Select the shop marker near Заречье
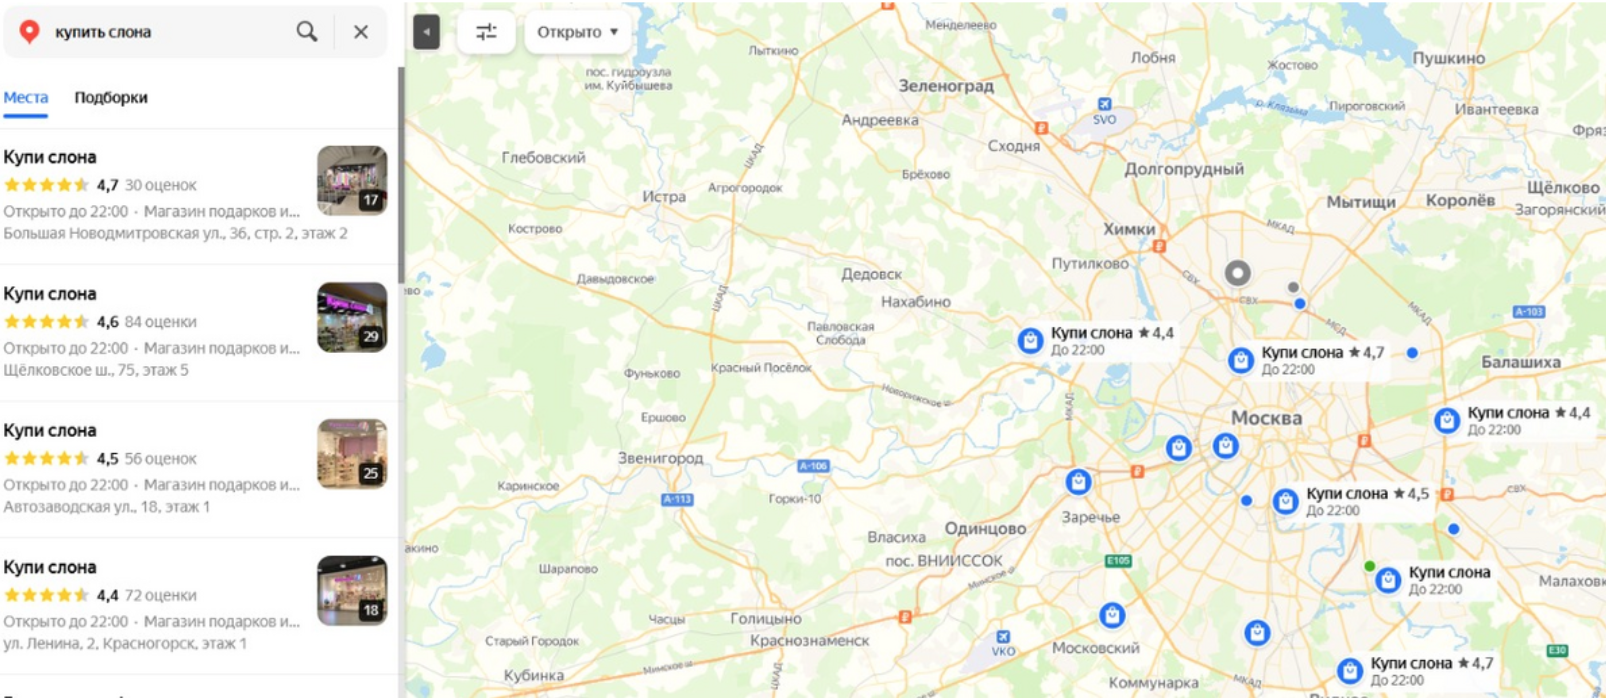The width and height of the screenshot is (1606, 698). click(x=1078, y=483)
